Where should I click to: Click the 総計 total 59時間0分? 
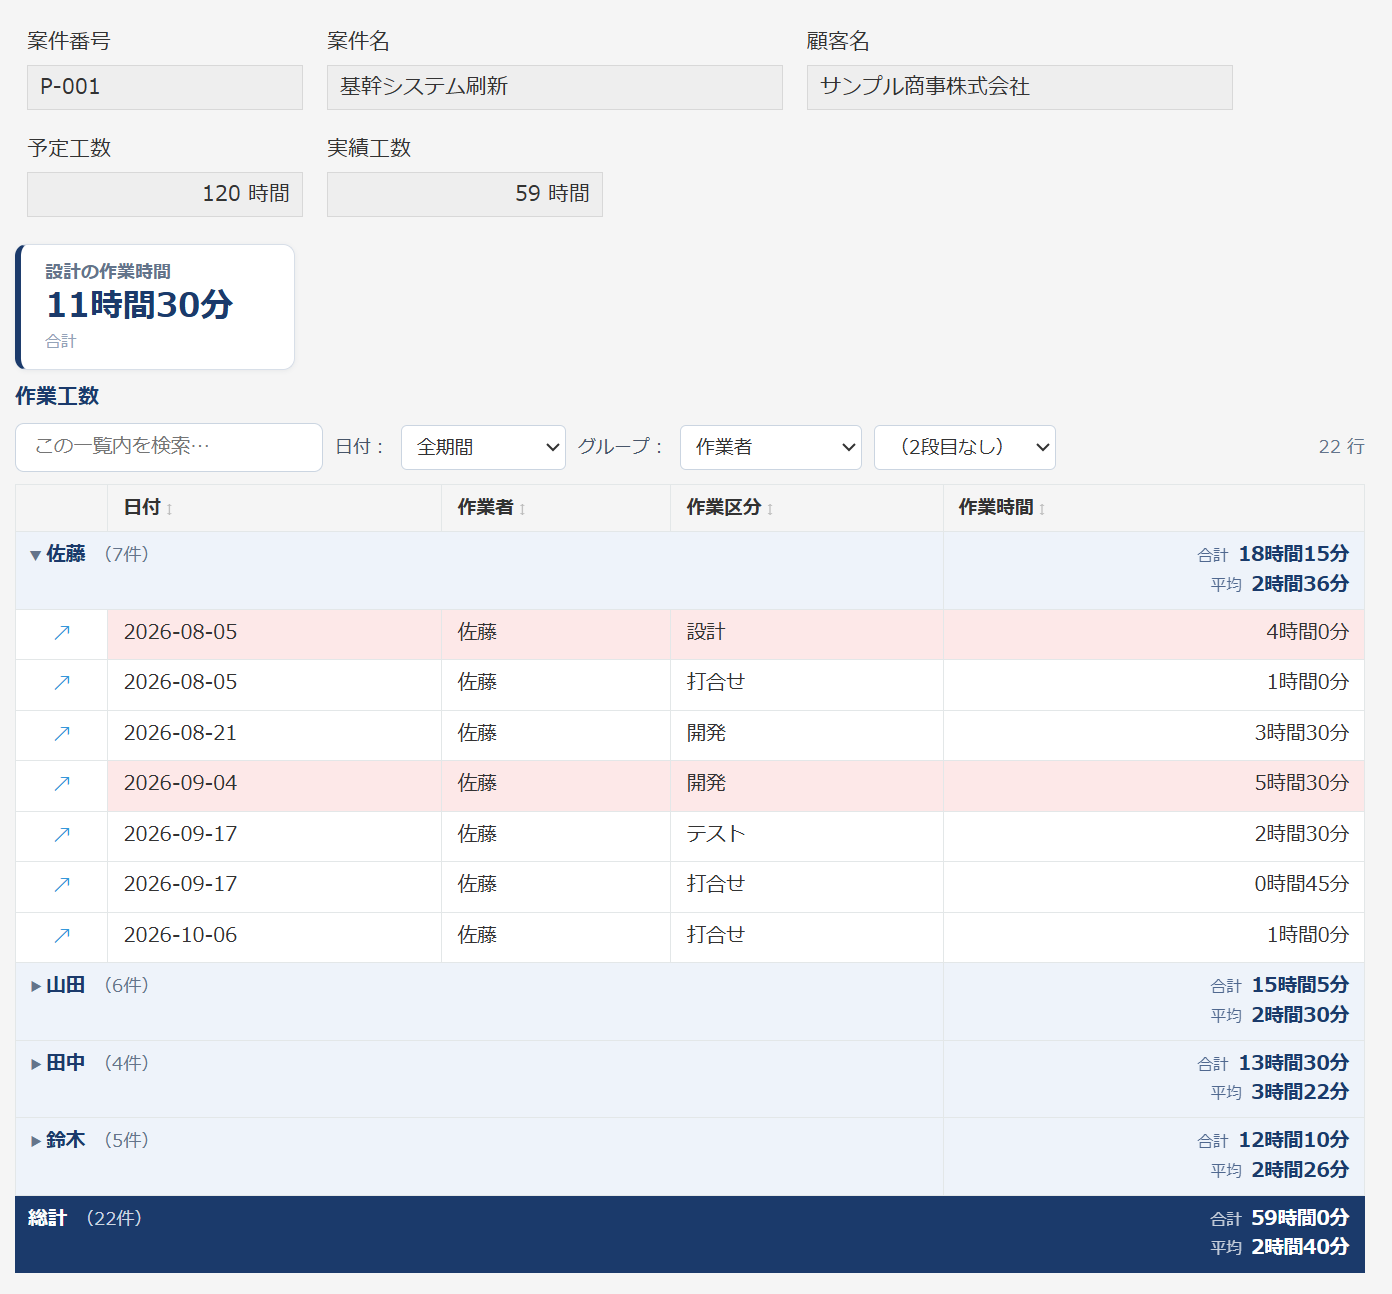pos(1300,1218)
